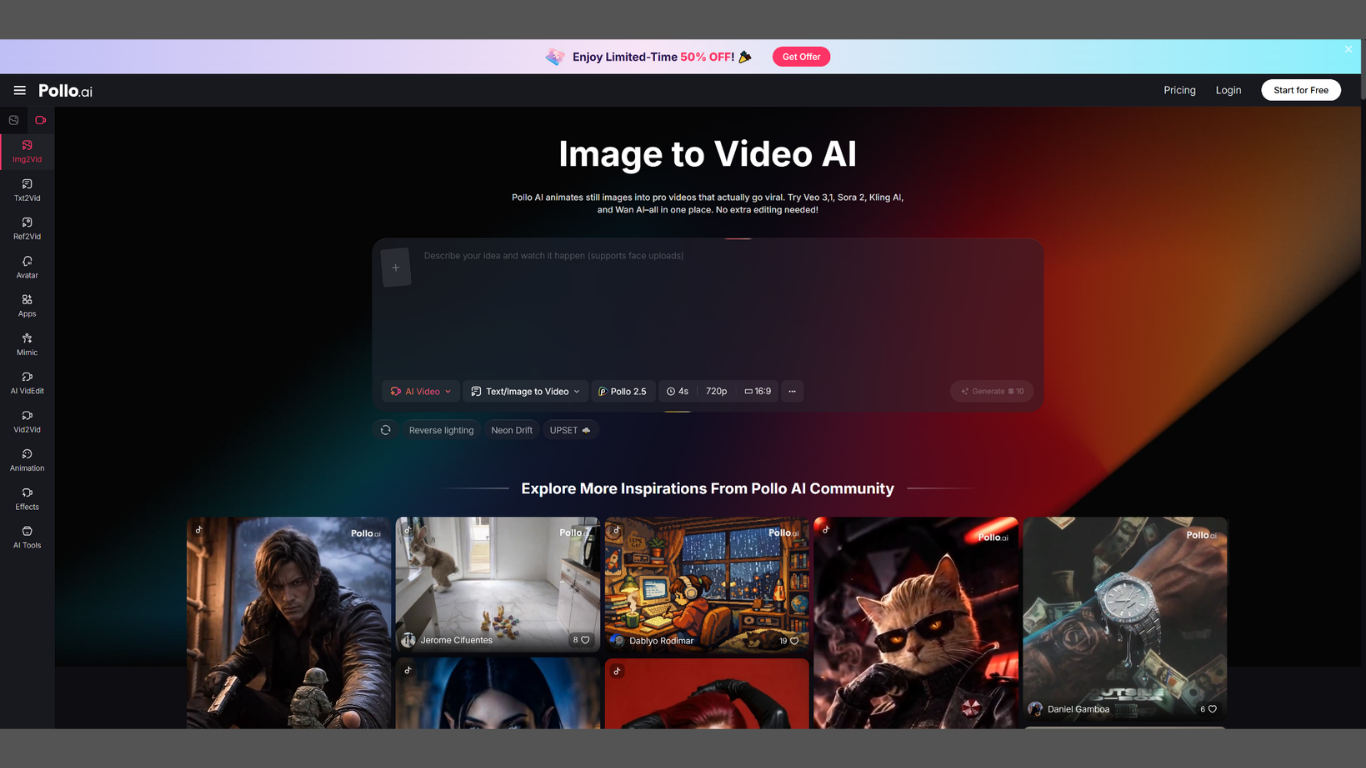Open the Img2Vid tool
1366x768 pixels.
coord(27,151)
